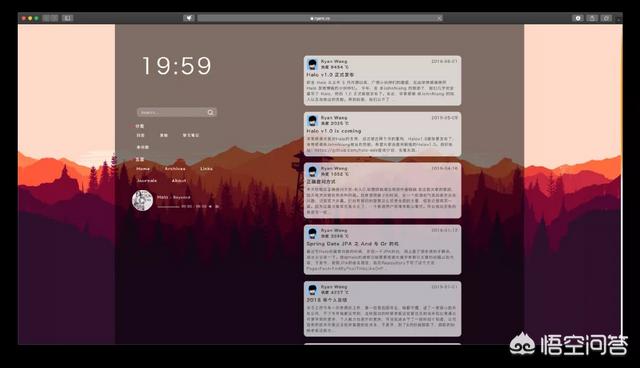Click the 19:59 clock display
The height and width of the screenshot is (368, 640).
[177, 66]
